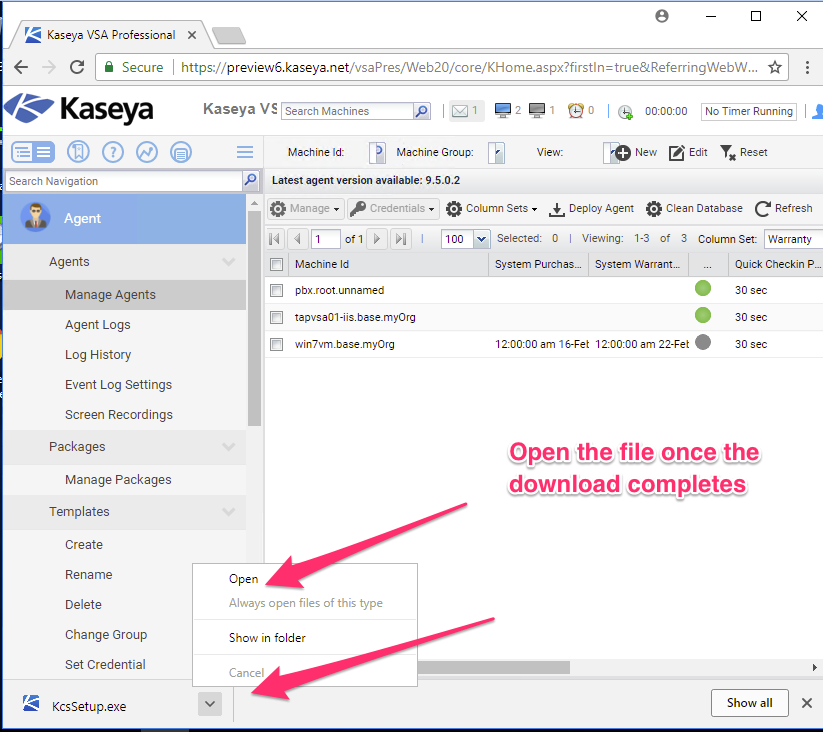Click the Kaseya logo
Image resolution: width=823 pixels, height=732 pixels.
(x=79, y=110)
